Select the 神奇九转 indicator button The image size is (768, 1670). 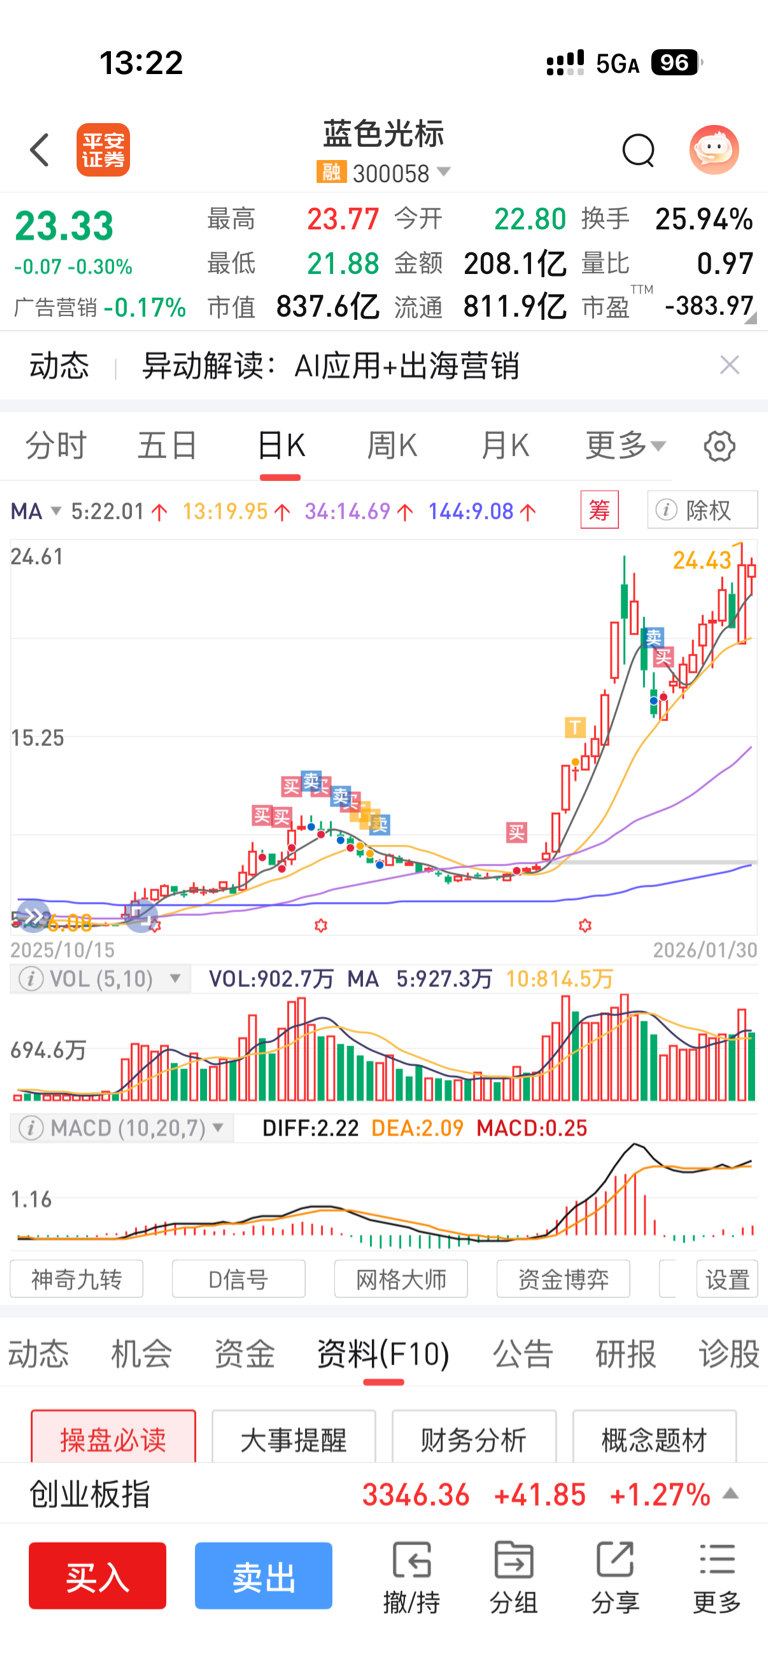(x=76, y=1279)
